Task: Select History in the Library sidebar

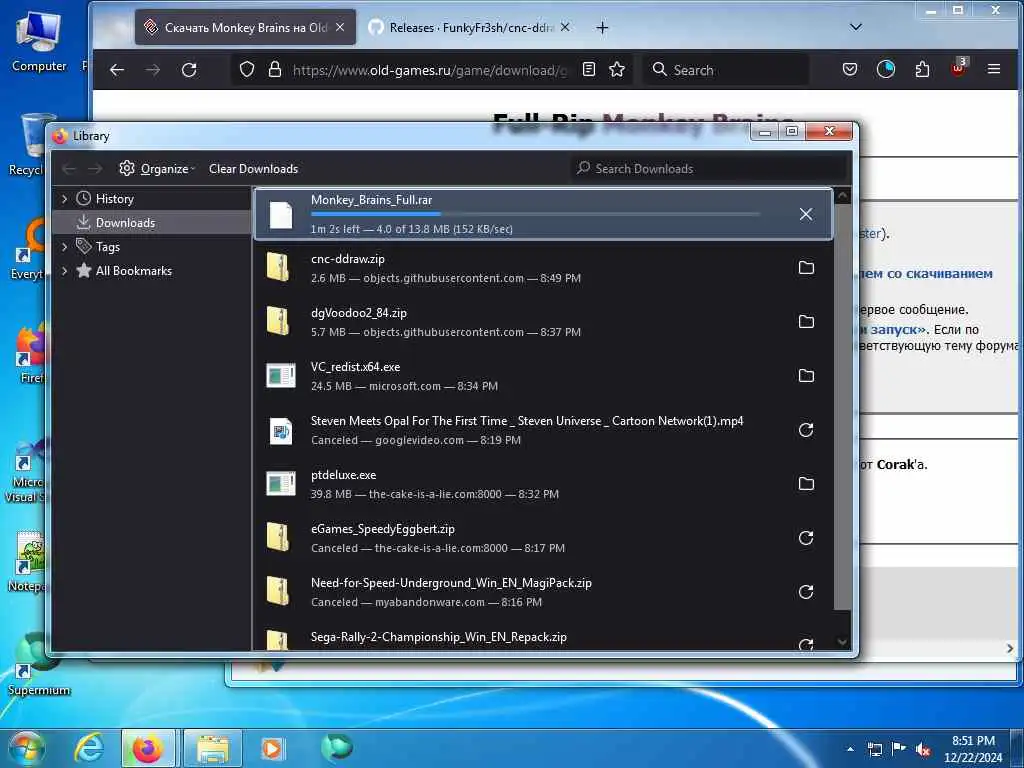Action: (x=152, y=199)
